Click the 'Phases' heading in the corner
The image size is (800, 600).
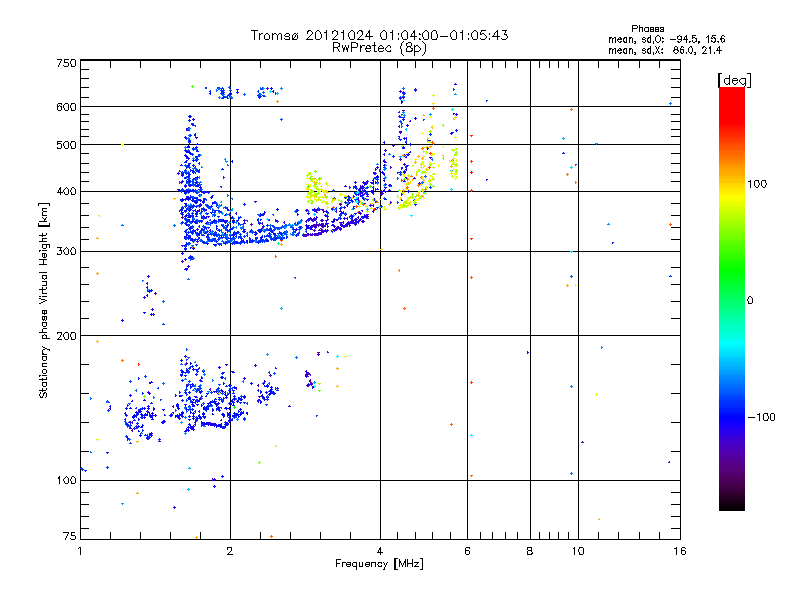click(647, 29)
